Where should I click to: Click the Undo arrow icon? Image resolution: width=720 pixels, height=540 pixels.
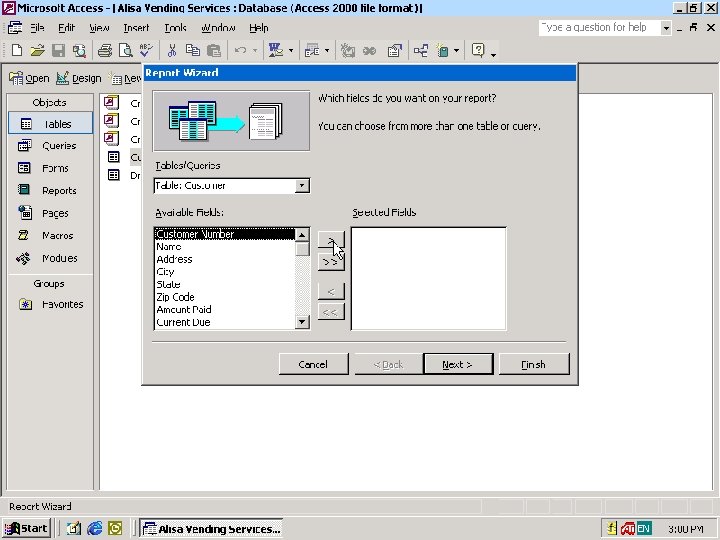(240, 50)
